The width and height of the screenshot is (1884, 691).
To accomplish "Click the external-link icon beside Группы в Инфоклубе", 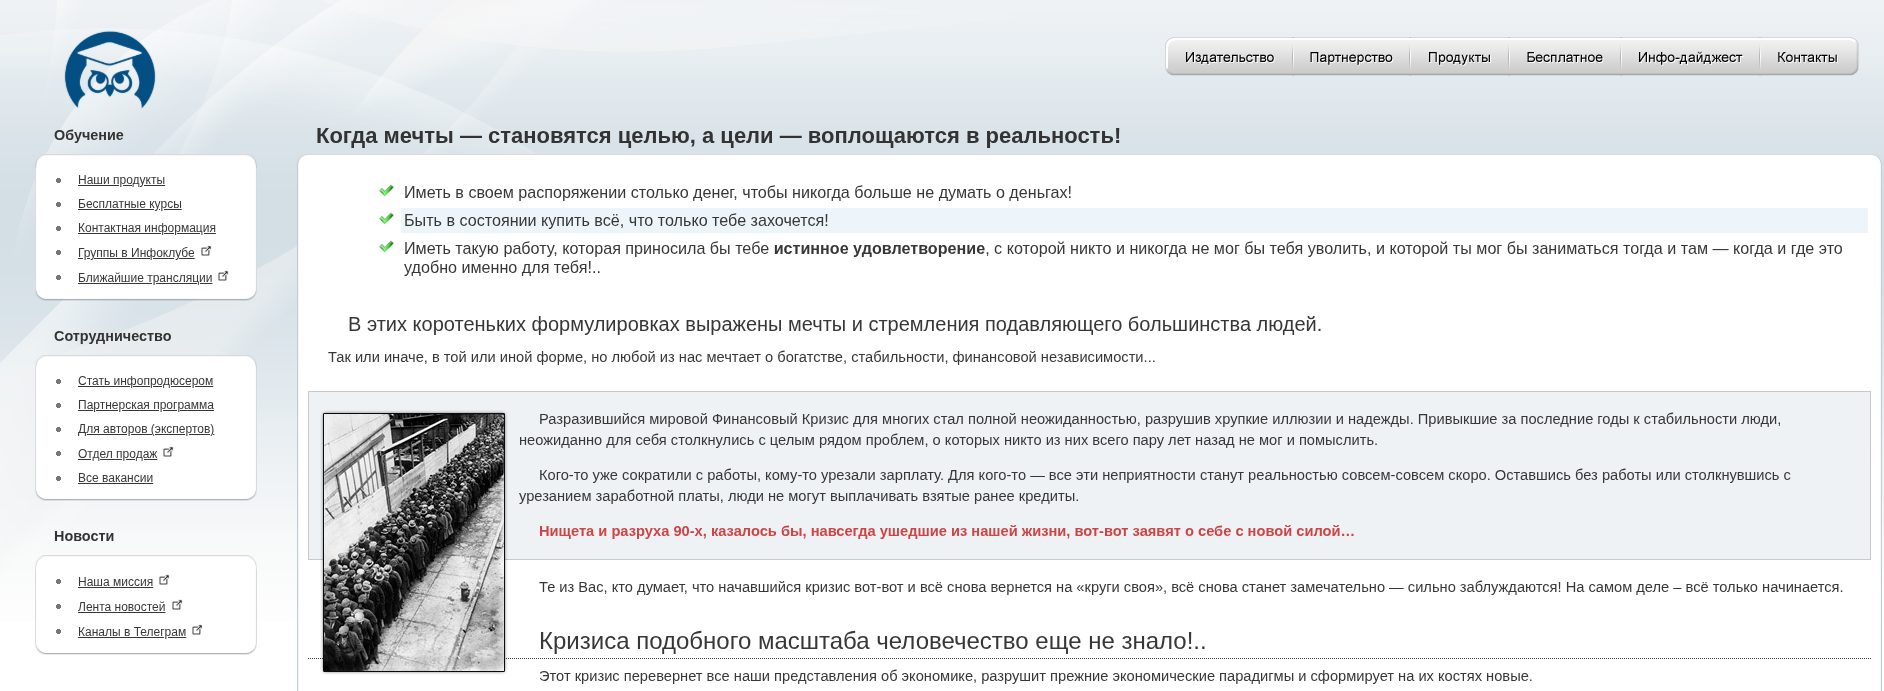I will (206, 252).
